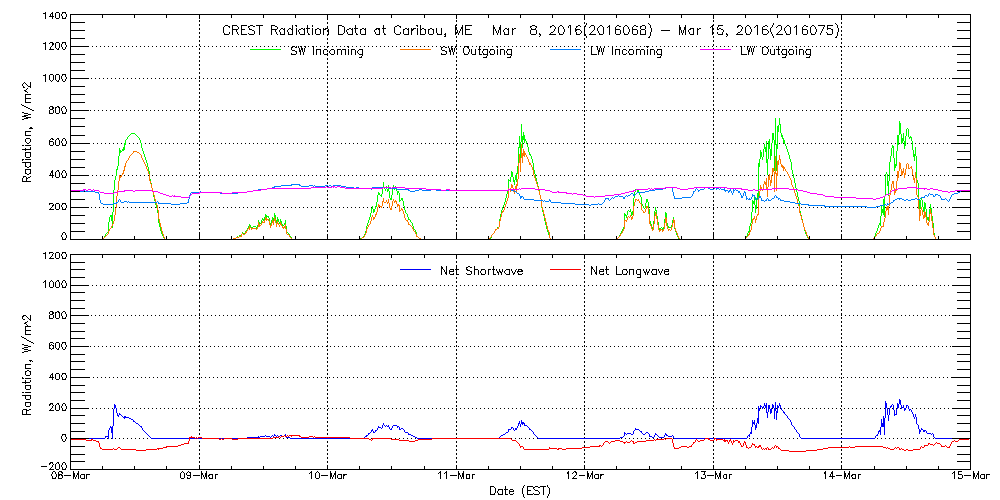Click the 11-Mar x-axis date label
The width and height of the screenshot is (1000, 500).
457,478
